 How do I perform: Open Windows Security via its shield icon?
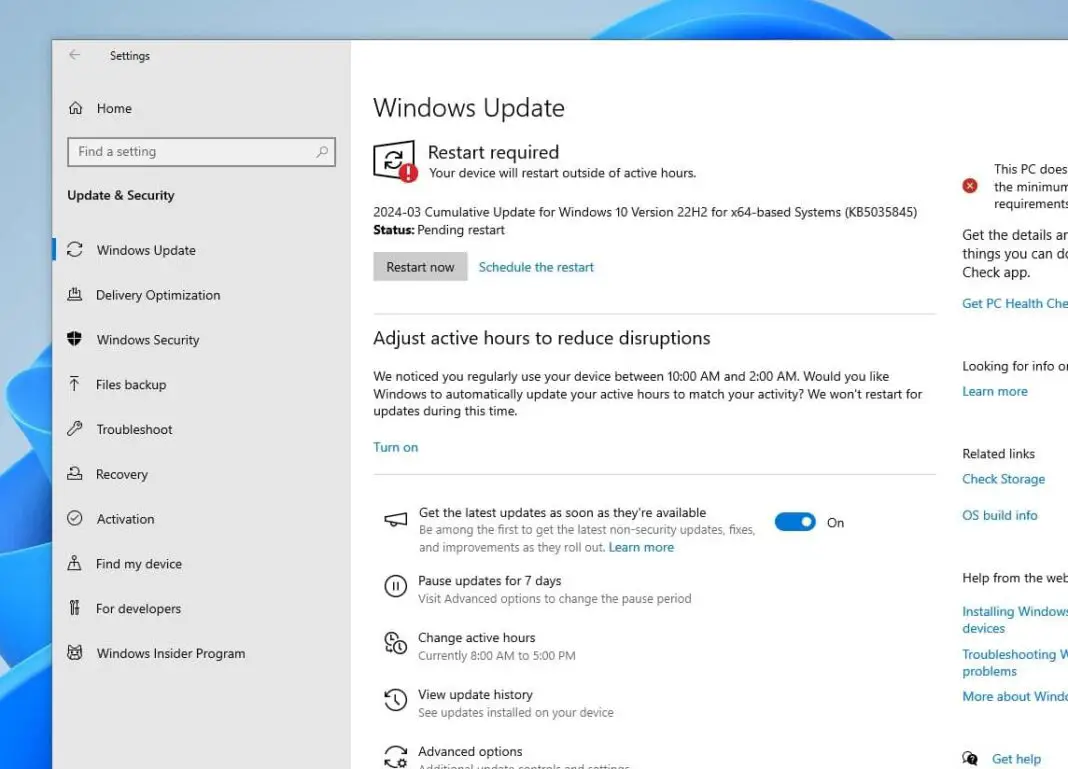point(75,339)
